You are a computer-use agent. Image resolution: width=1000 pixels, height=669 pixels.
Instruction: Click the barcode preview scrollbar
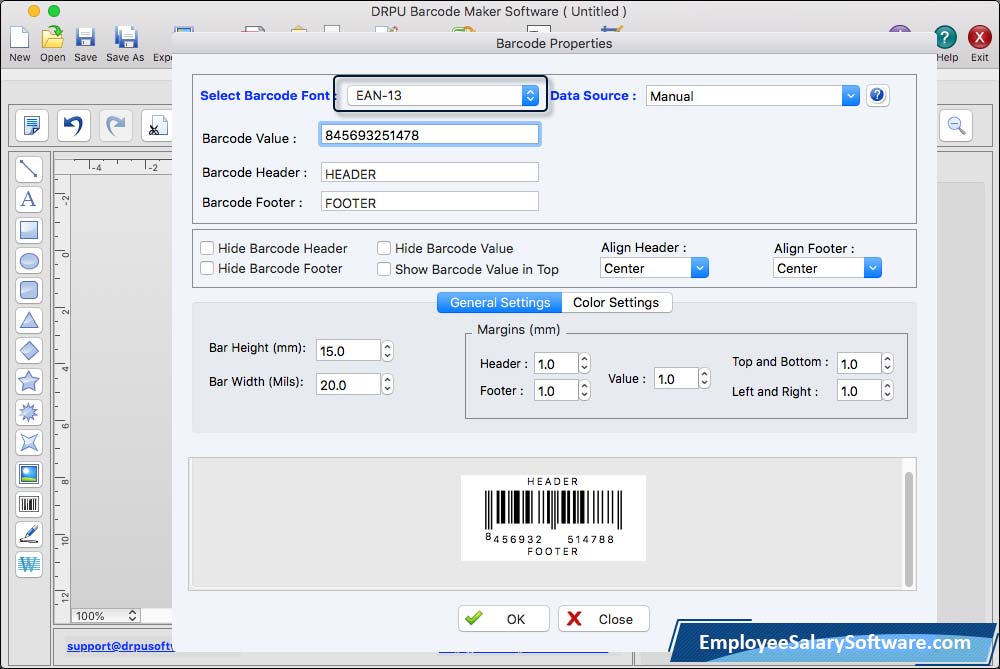pyautogui.click(x=909, y=529)
